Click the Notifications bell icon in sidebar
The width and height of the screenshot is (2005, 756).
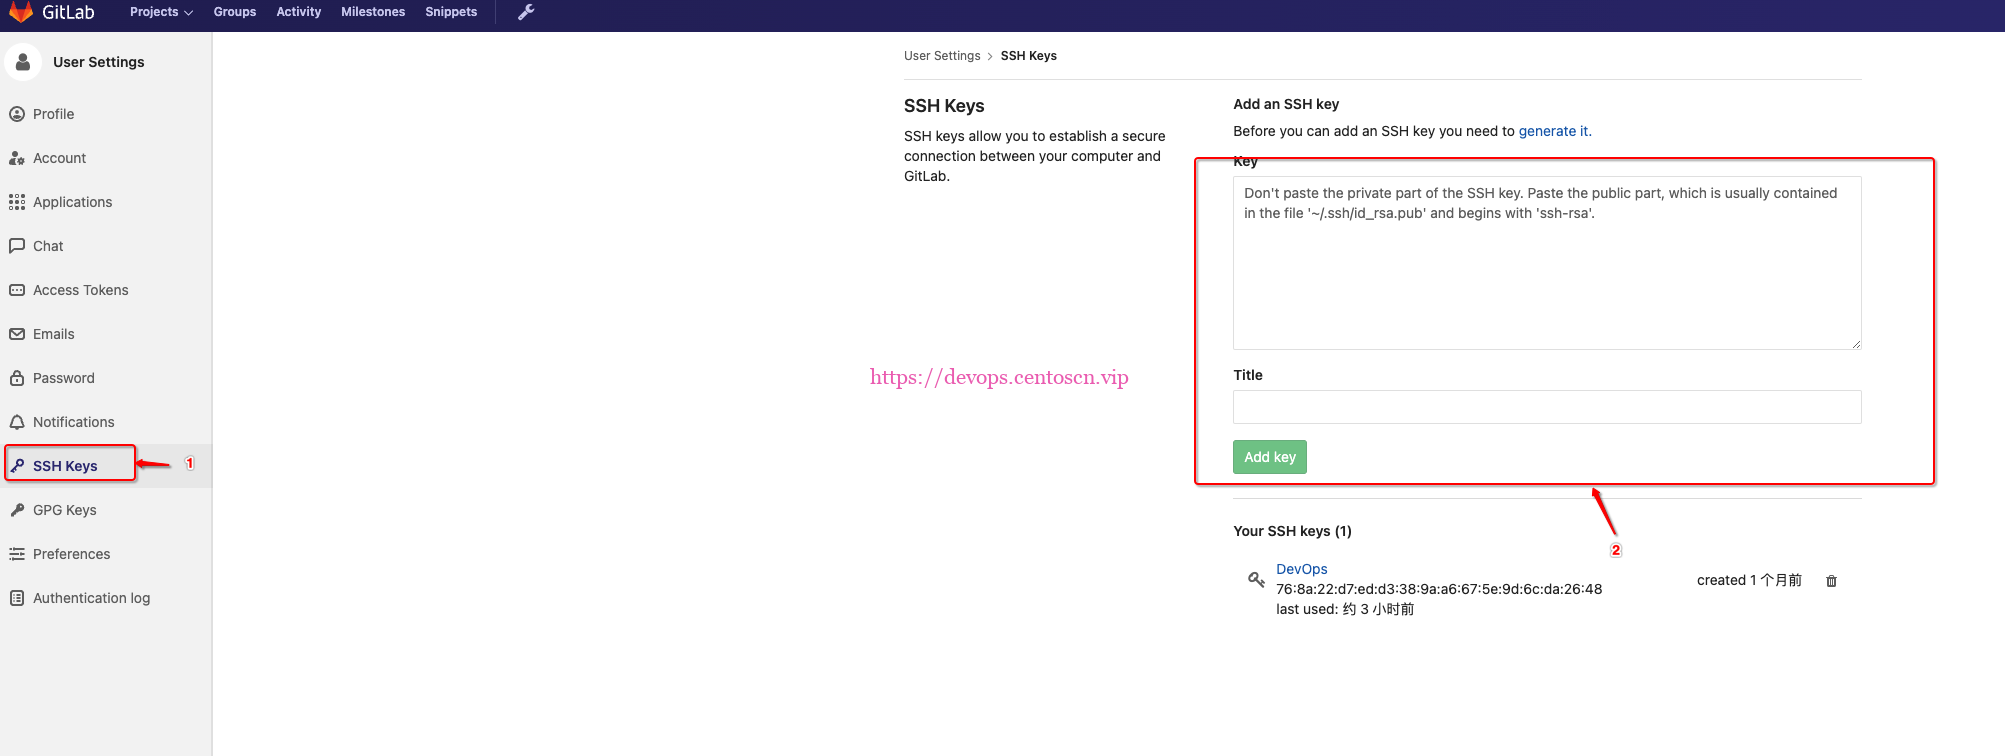coord(17,422)
